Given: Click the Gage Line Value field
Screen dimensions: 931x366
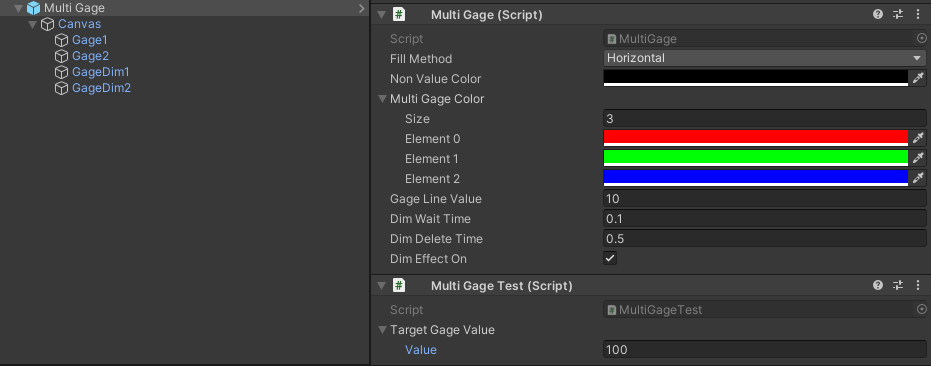Looking at the screenshot, I should (x=765, y=198).
